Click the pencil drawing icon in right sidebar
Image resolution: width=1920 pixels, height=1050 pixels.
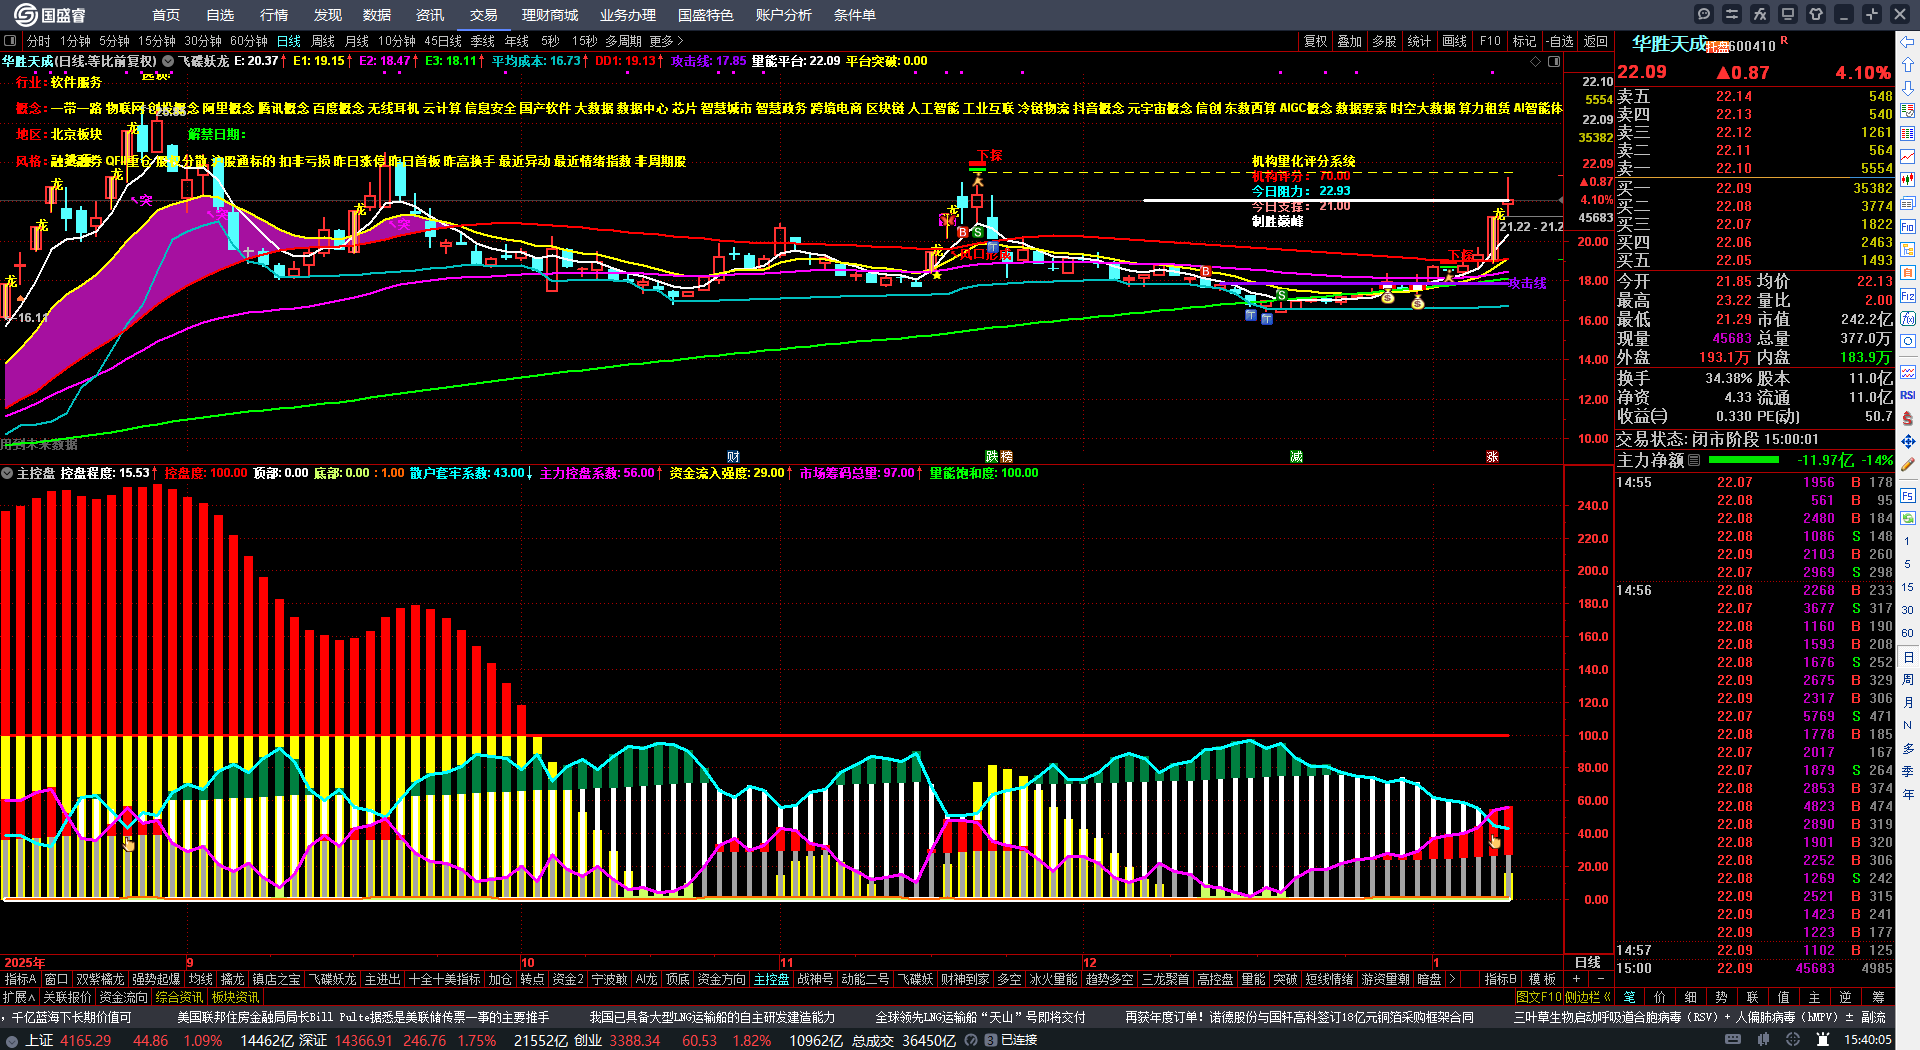click(x=1908, y=464)
